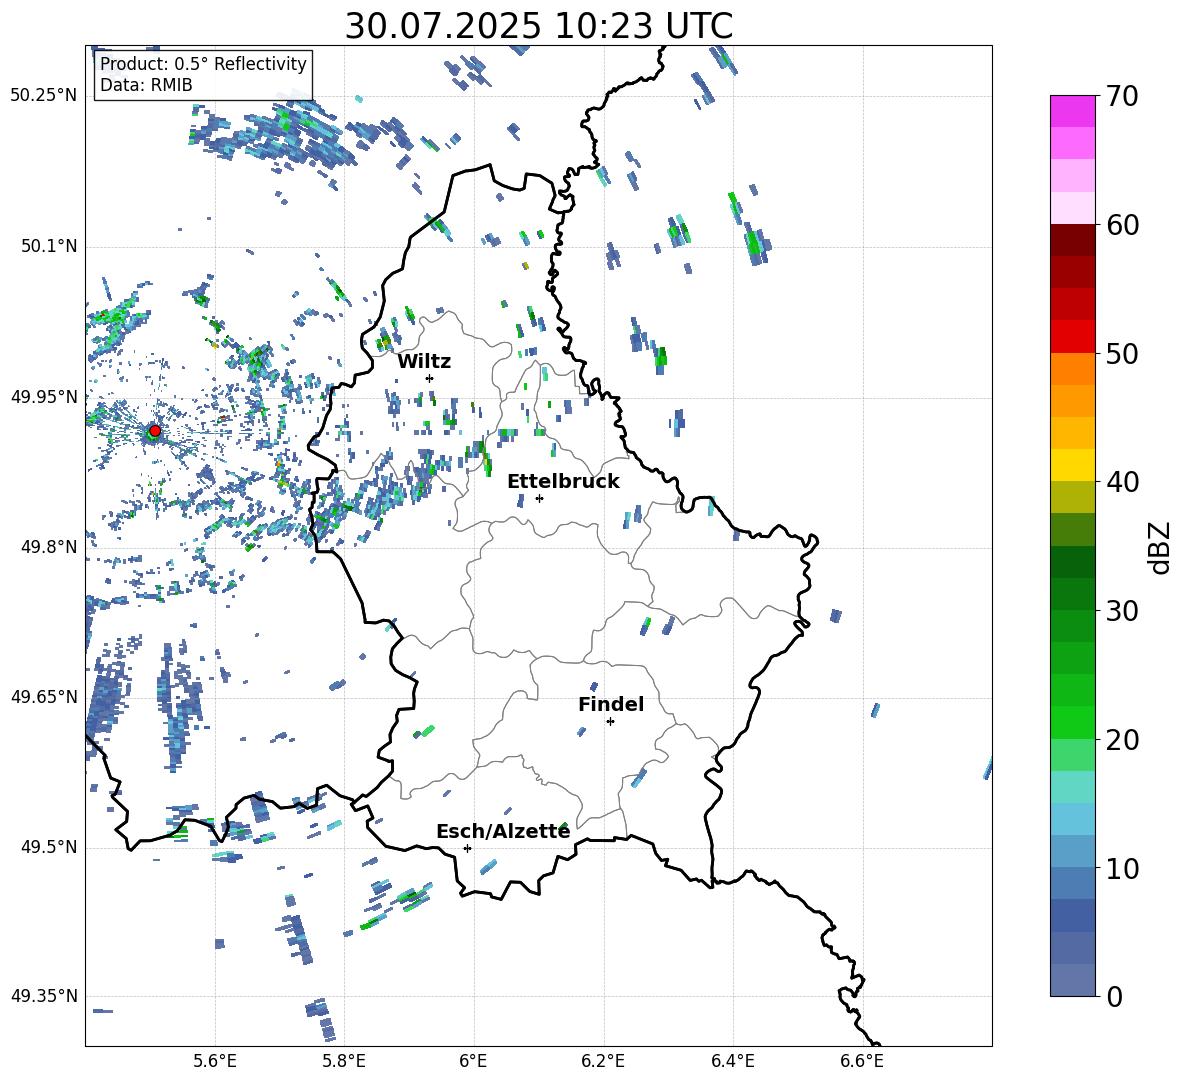Viewport: 1184px width, 1081px height.
Task: Click the 'Data: RMIB' text
Action: [x=146, y=85]
